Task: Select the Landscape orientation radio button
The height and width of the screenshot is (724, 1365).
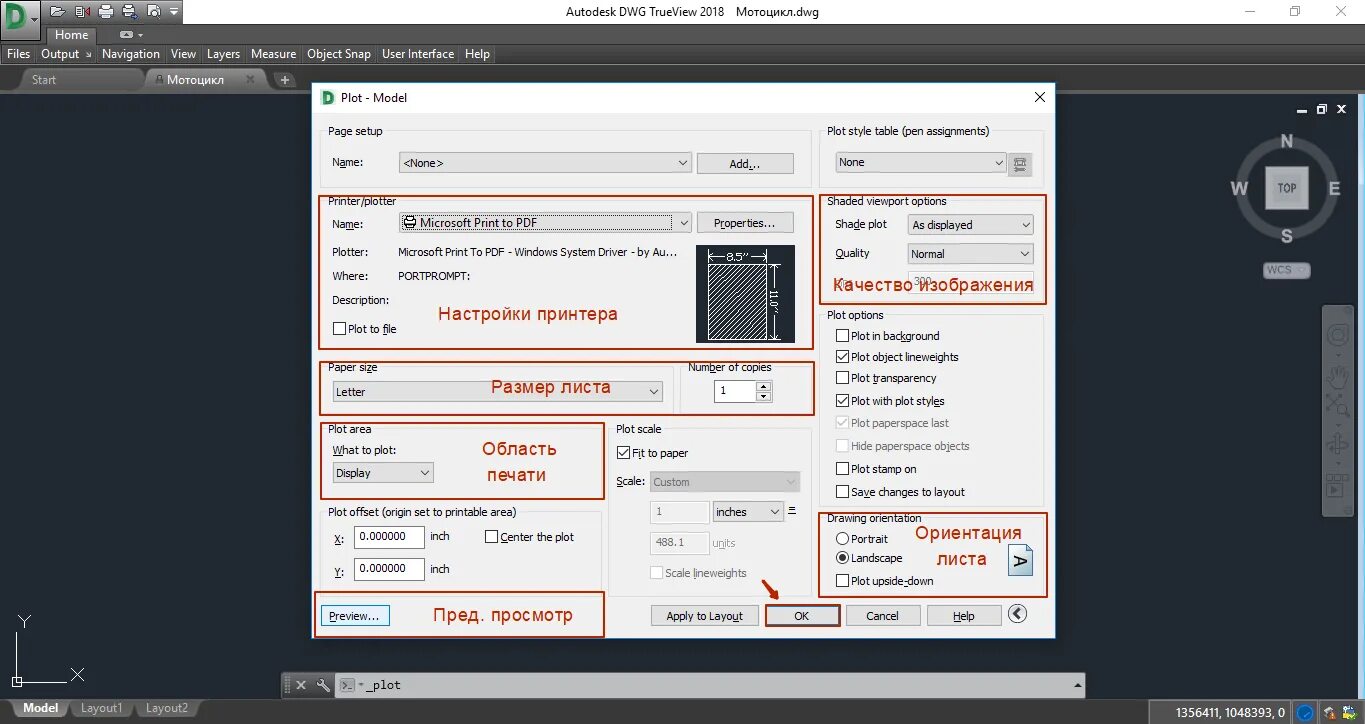Action: [842, 558]
